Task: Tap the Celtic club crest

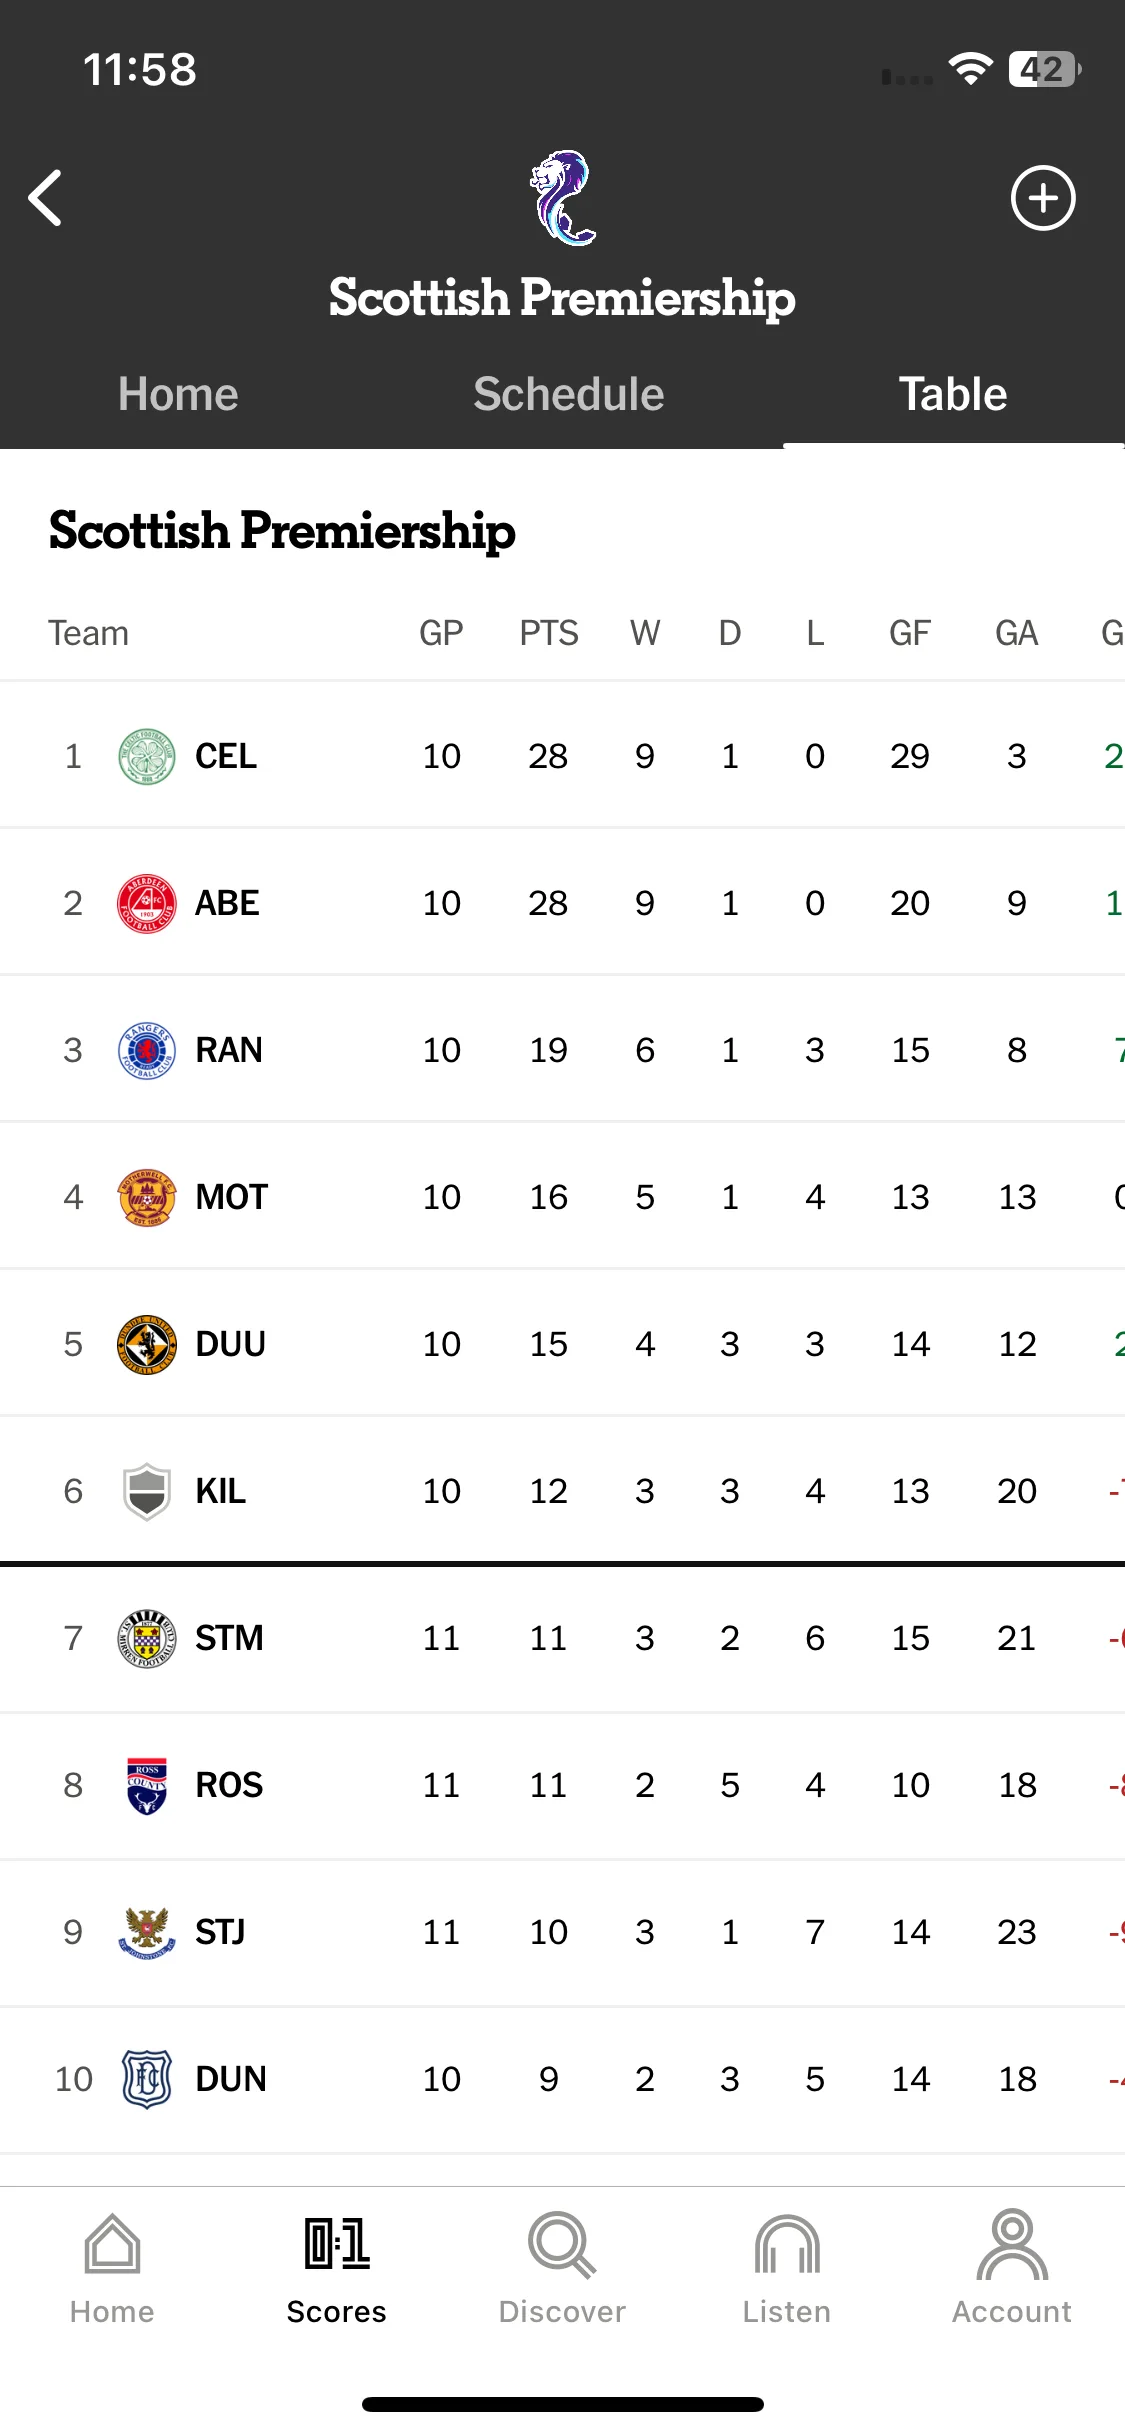Action: pyautogui.click(x=147, y=756)
